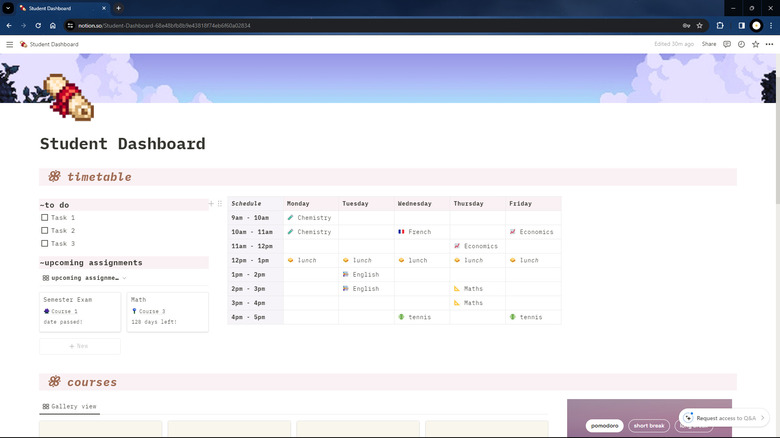The width and height of the screenshot is (780, 438).
Task: Click the timetable heading flower icon
Action: pyautogui.click(x=55, y=176)
